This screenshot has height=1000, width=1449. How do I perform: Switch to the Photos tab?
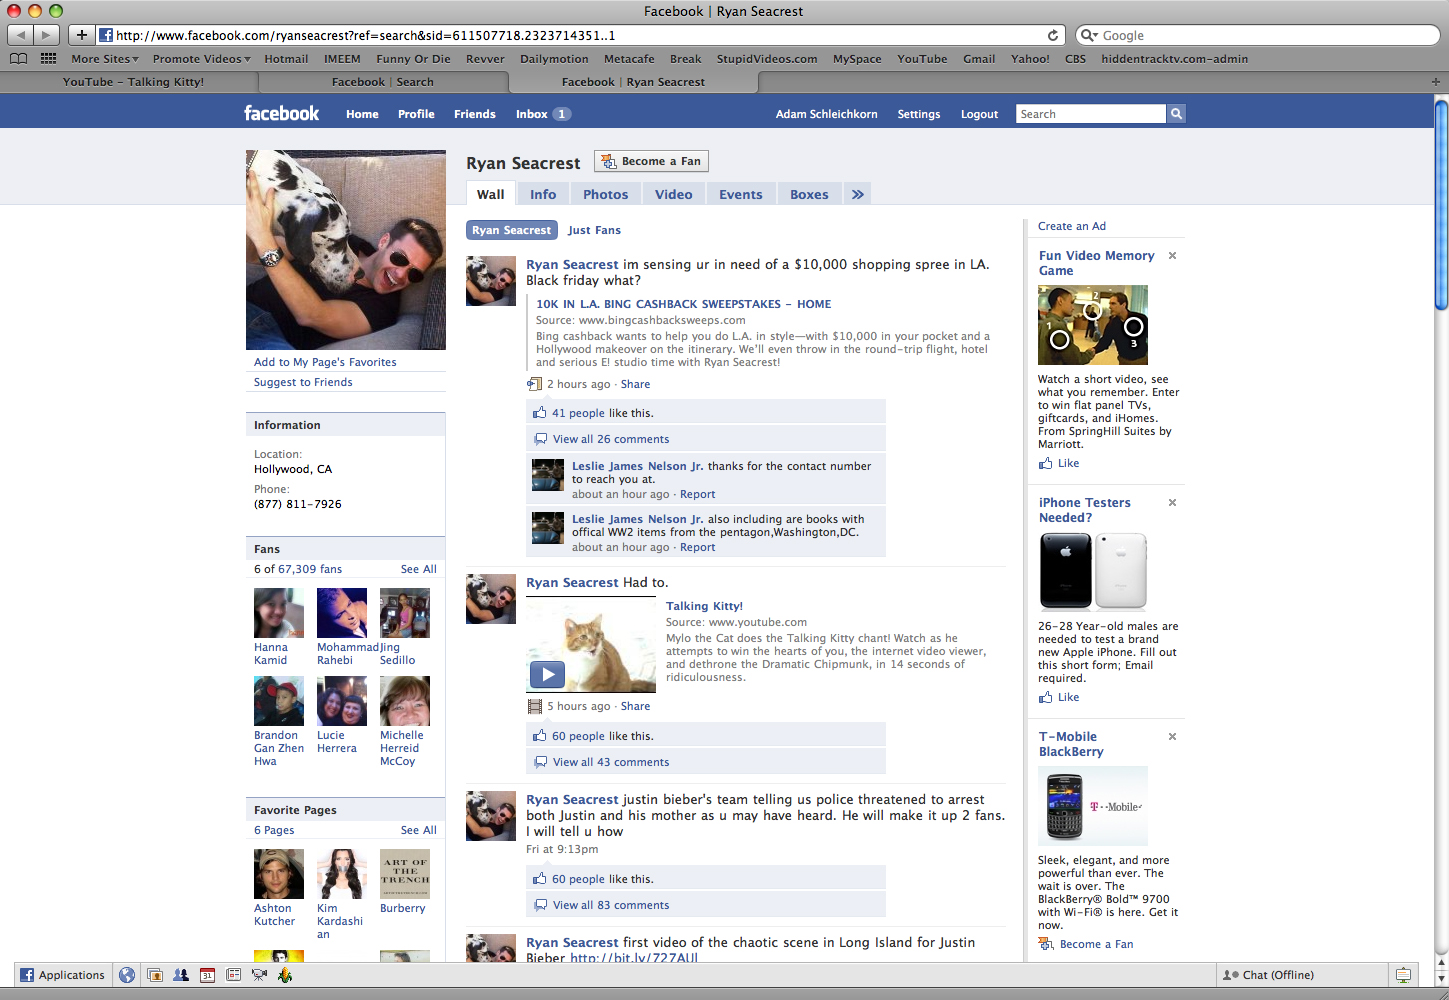point(606,194)
